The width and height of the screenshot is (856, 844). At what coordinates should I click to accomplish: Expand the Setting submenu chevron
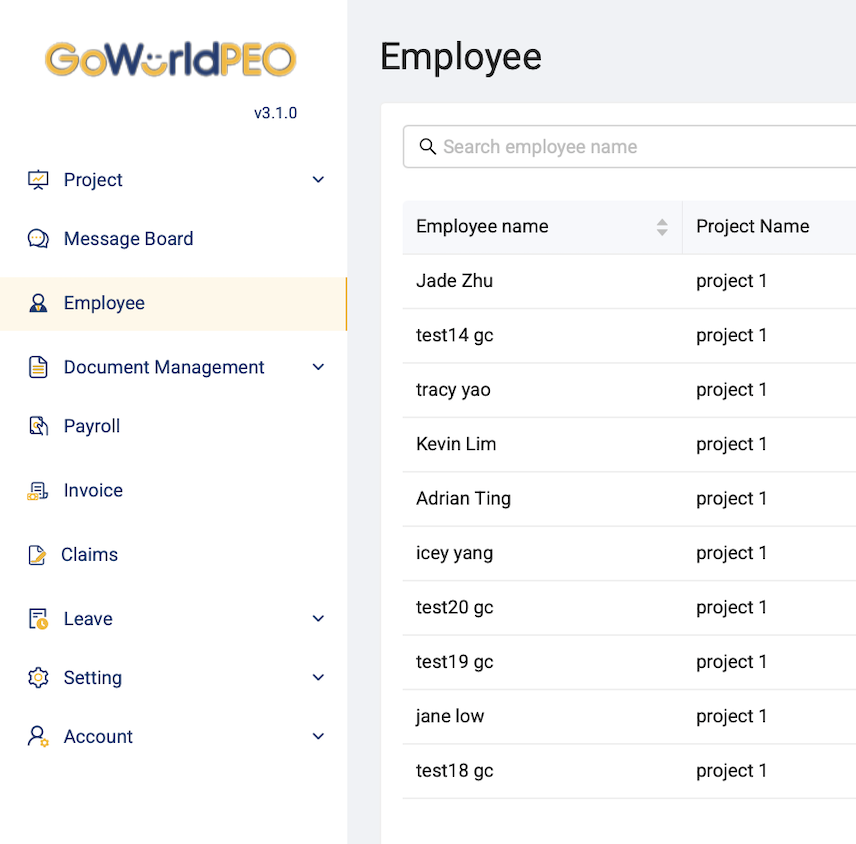318,678
